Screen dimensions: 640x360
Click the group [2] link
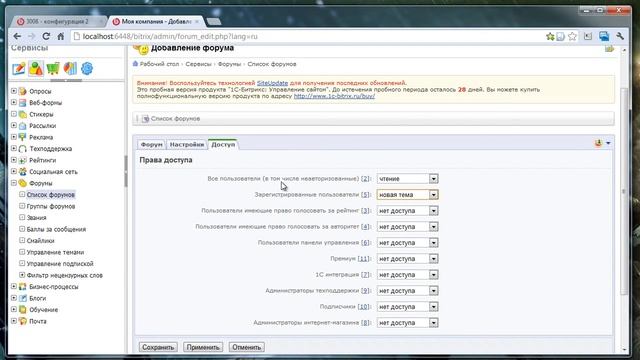point(365,179)
